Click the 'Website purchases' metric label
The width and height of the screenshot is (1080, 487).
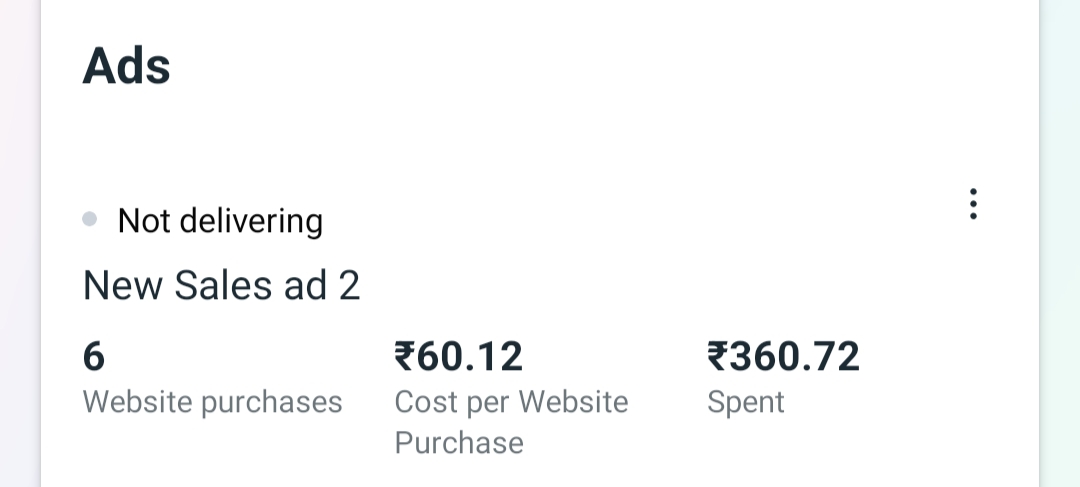pyautogui.click(x=212, y=402)
